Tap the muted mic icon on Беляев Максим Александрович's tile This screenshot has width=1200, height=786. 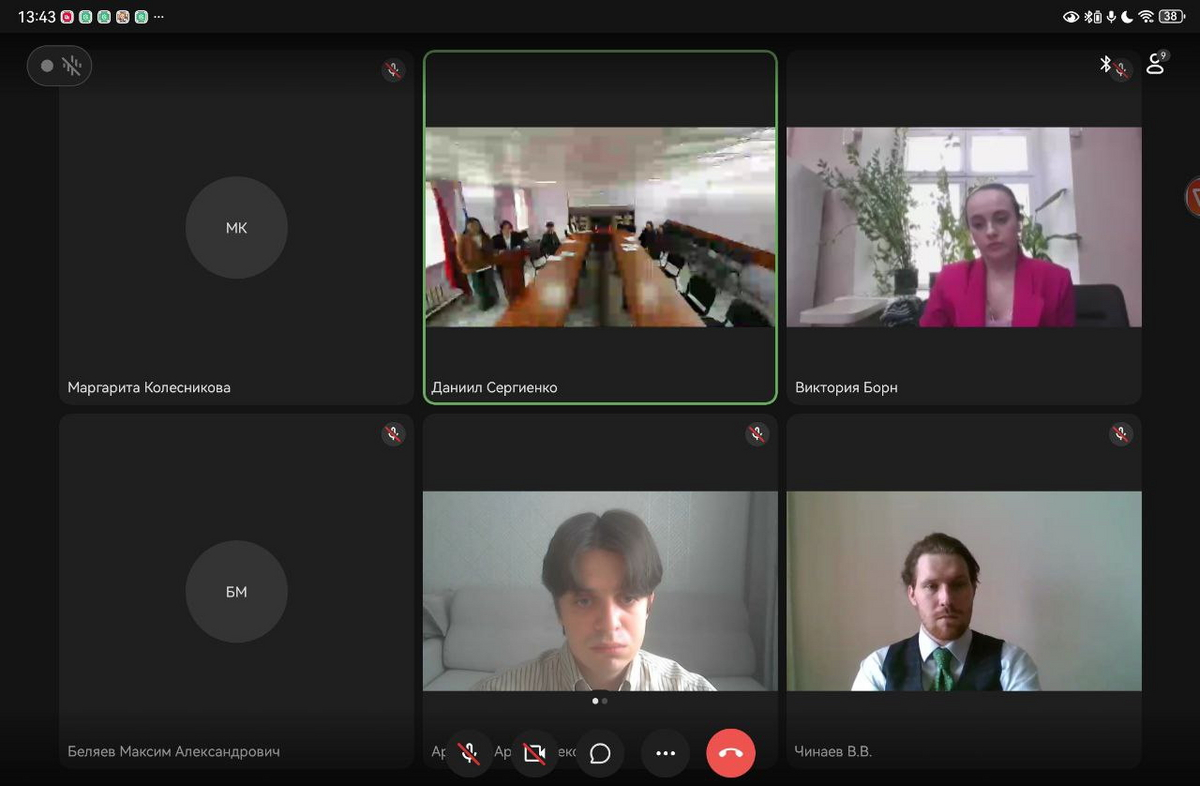(x=393, y=434)
